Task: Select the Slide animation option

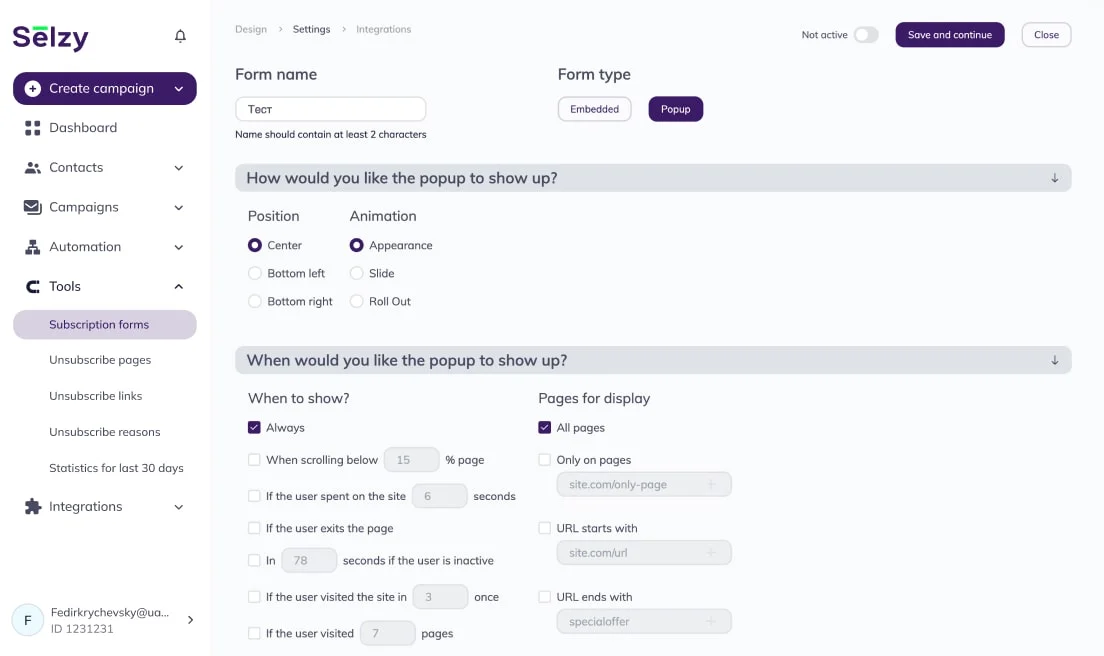Action: click(356, 273)
